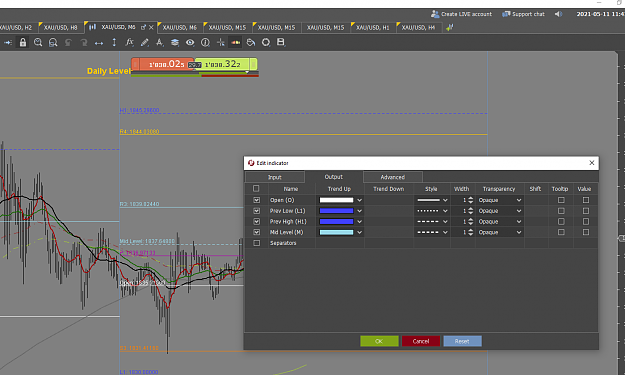Uncheck the Open (D) output checkbox

pos(256,200)
